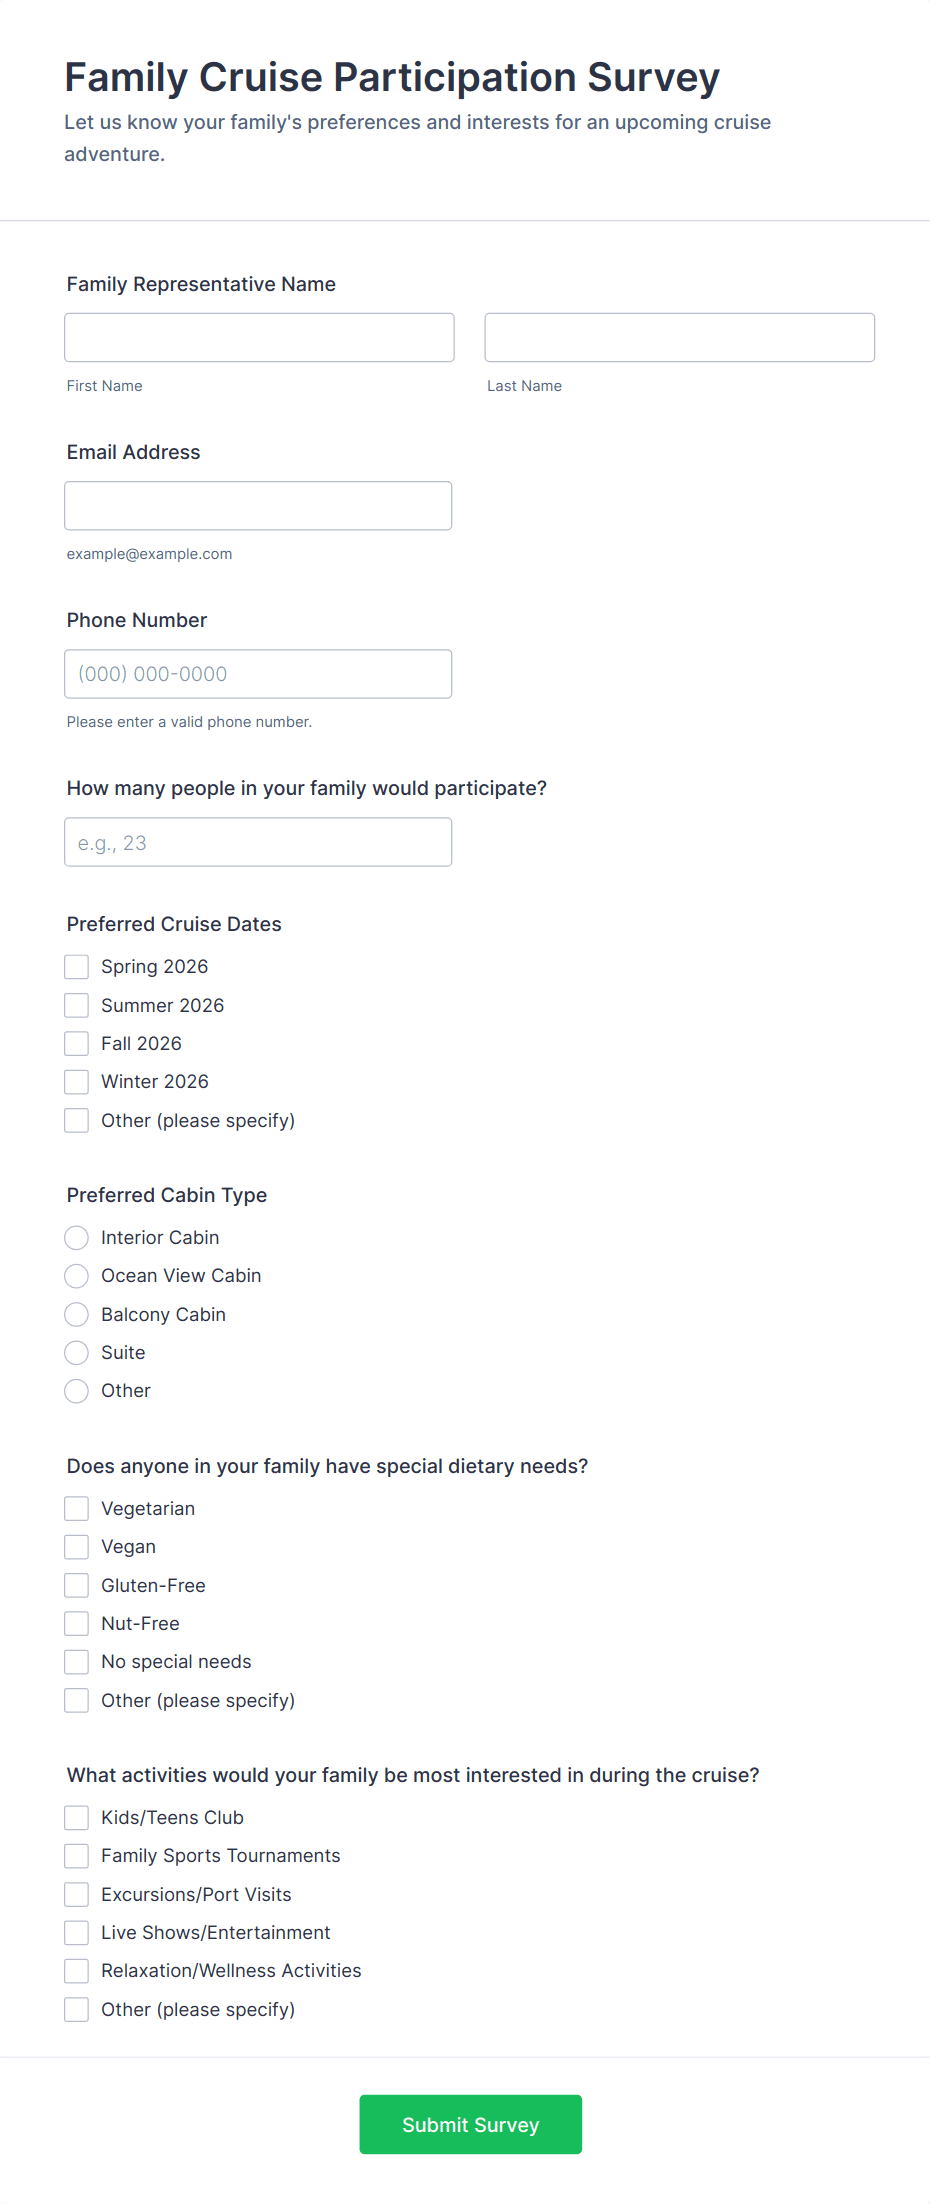Screen dimensions: 930x2204
Task: Tick the Summer 2026 checkbox
Action: (x=77, y=1005)
